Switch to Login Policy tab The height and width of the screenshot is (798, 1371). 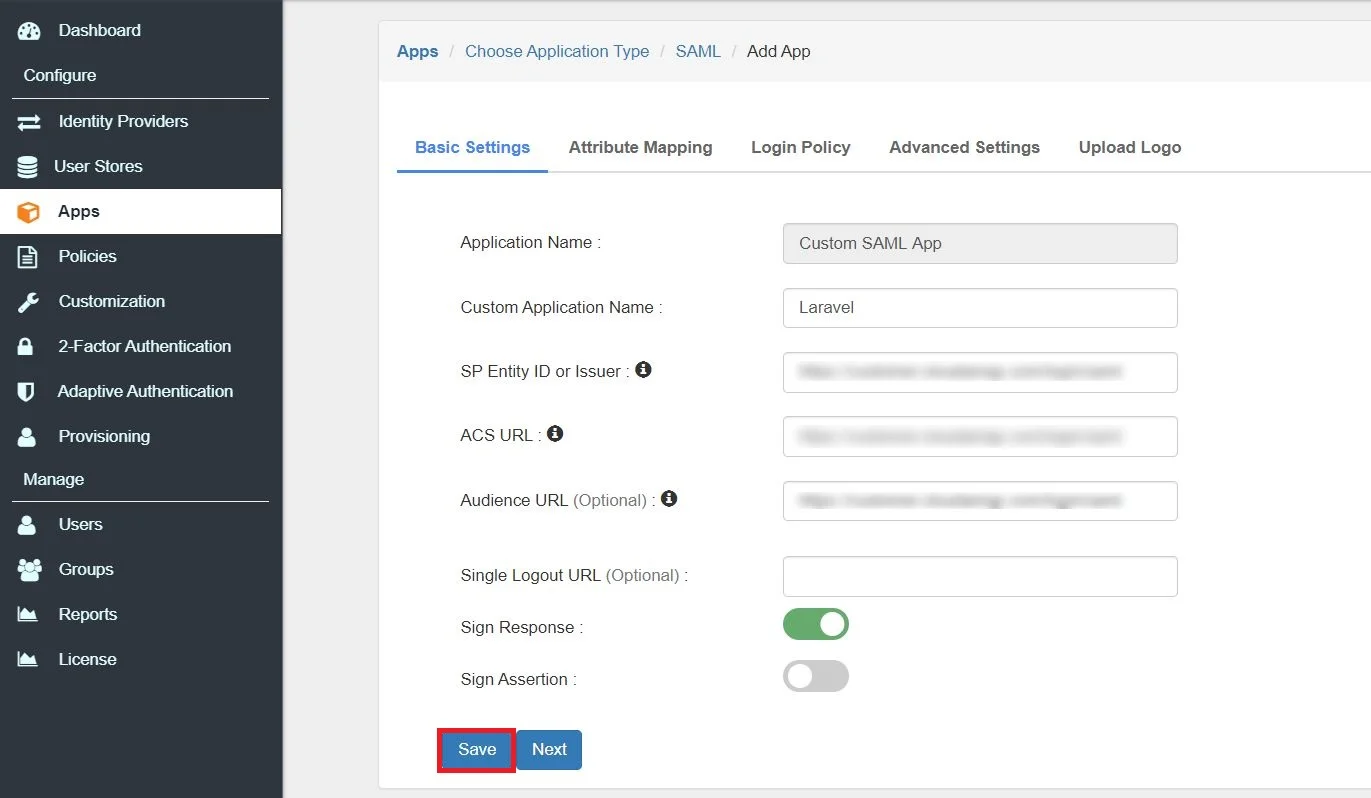coord(801,147)
